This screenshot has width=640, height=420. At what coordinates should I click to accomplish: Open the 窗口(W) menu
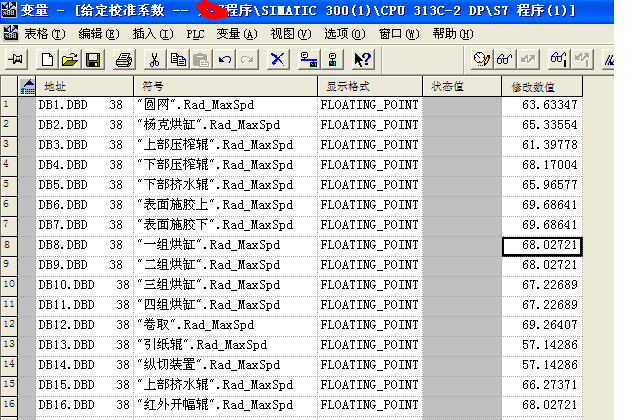coord(399,34)
